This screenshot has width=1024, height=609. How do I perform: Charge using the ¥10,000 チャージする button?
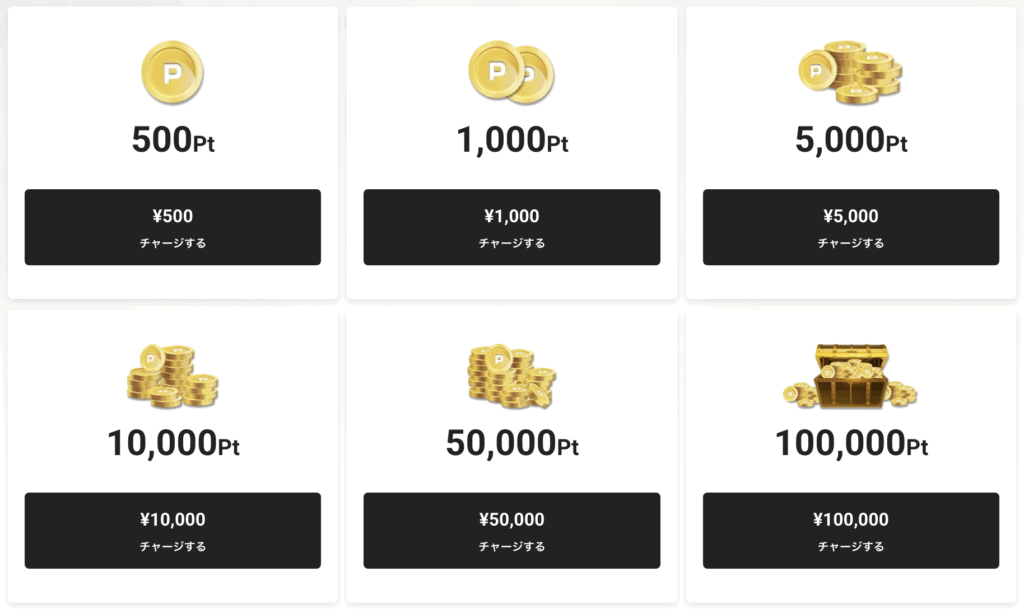click(172, 531)
